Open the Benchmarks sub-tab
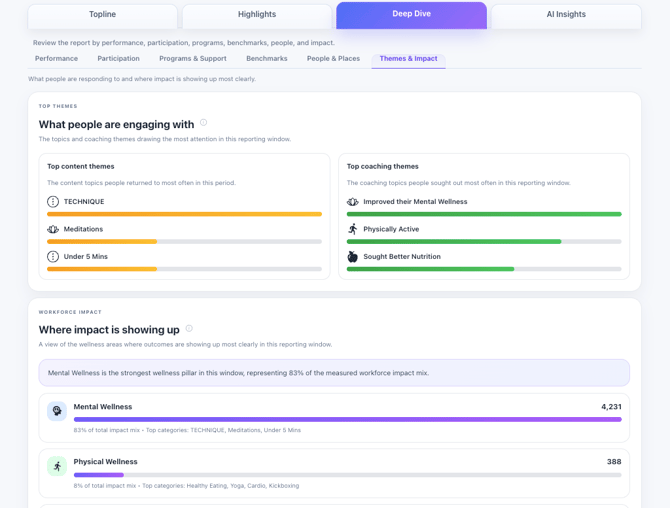 (x=267, y=59)
